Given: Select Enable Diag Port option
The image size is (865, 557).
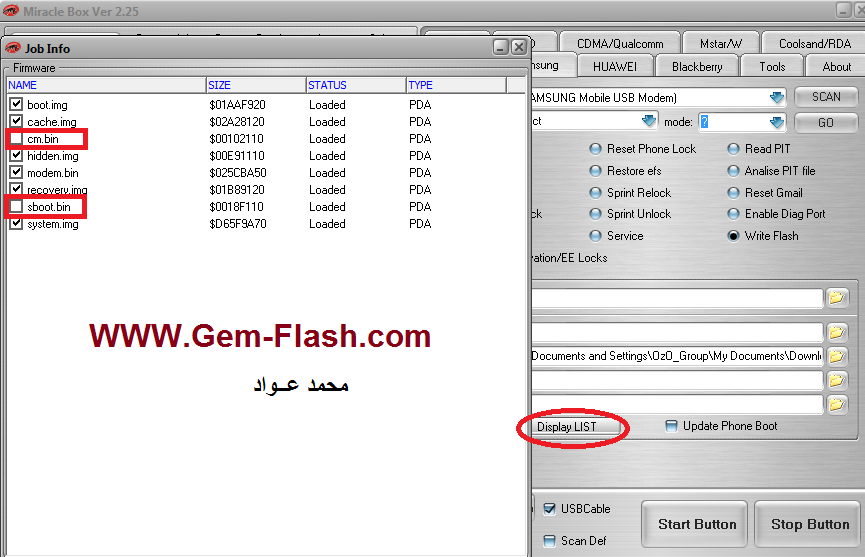Looking at the screenshot, I should point(733,214).
